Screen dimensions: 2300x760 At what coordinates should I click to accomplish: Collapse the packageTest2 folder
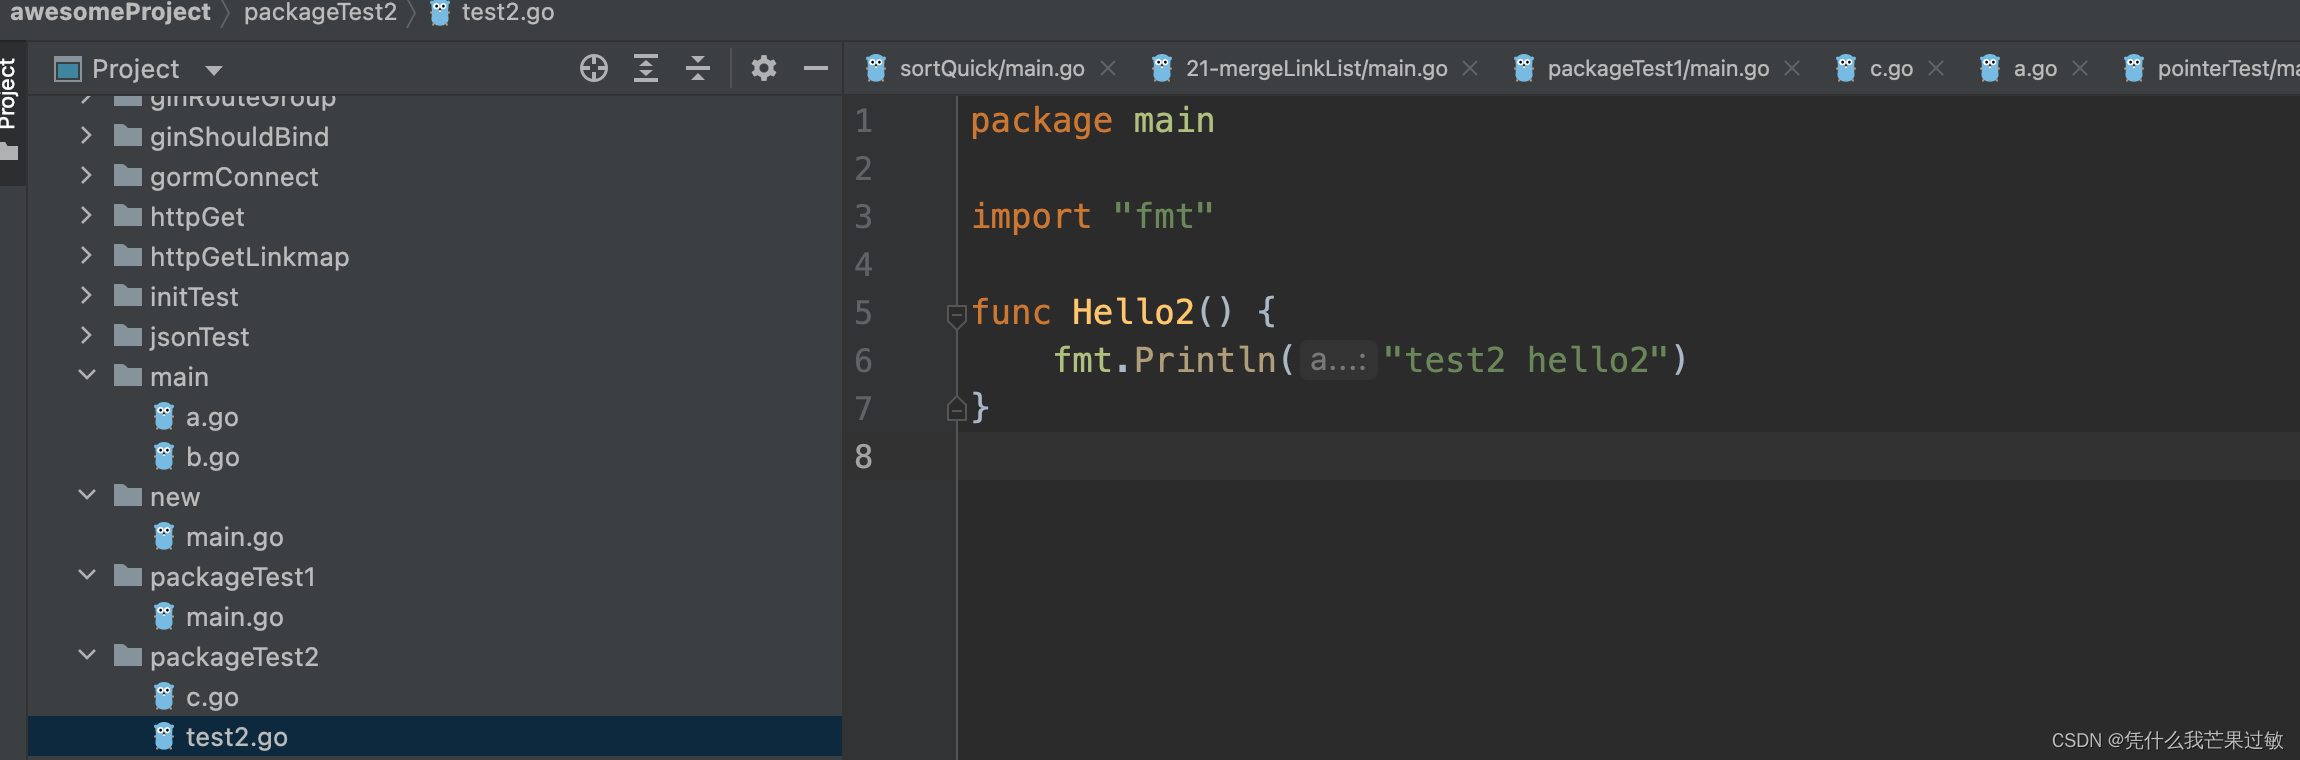pyautogui.click(x=87, y=655)
